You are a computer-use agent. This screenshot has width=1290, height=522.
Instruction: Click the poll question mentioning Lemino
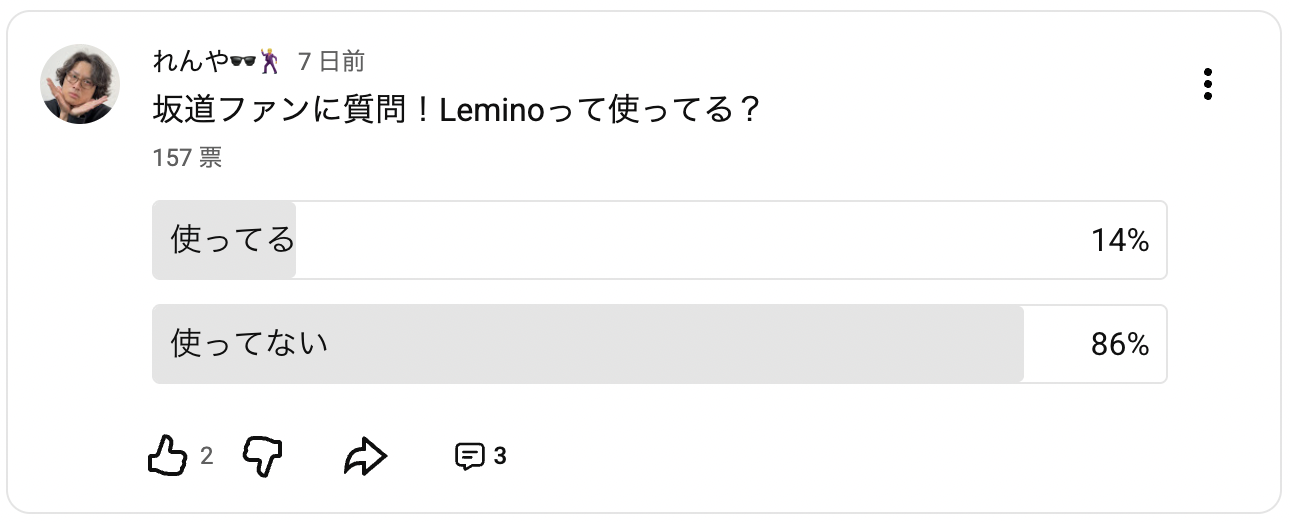pos(458,109)
